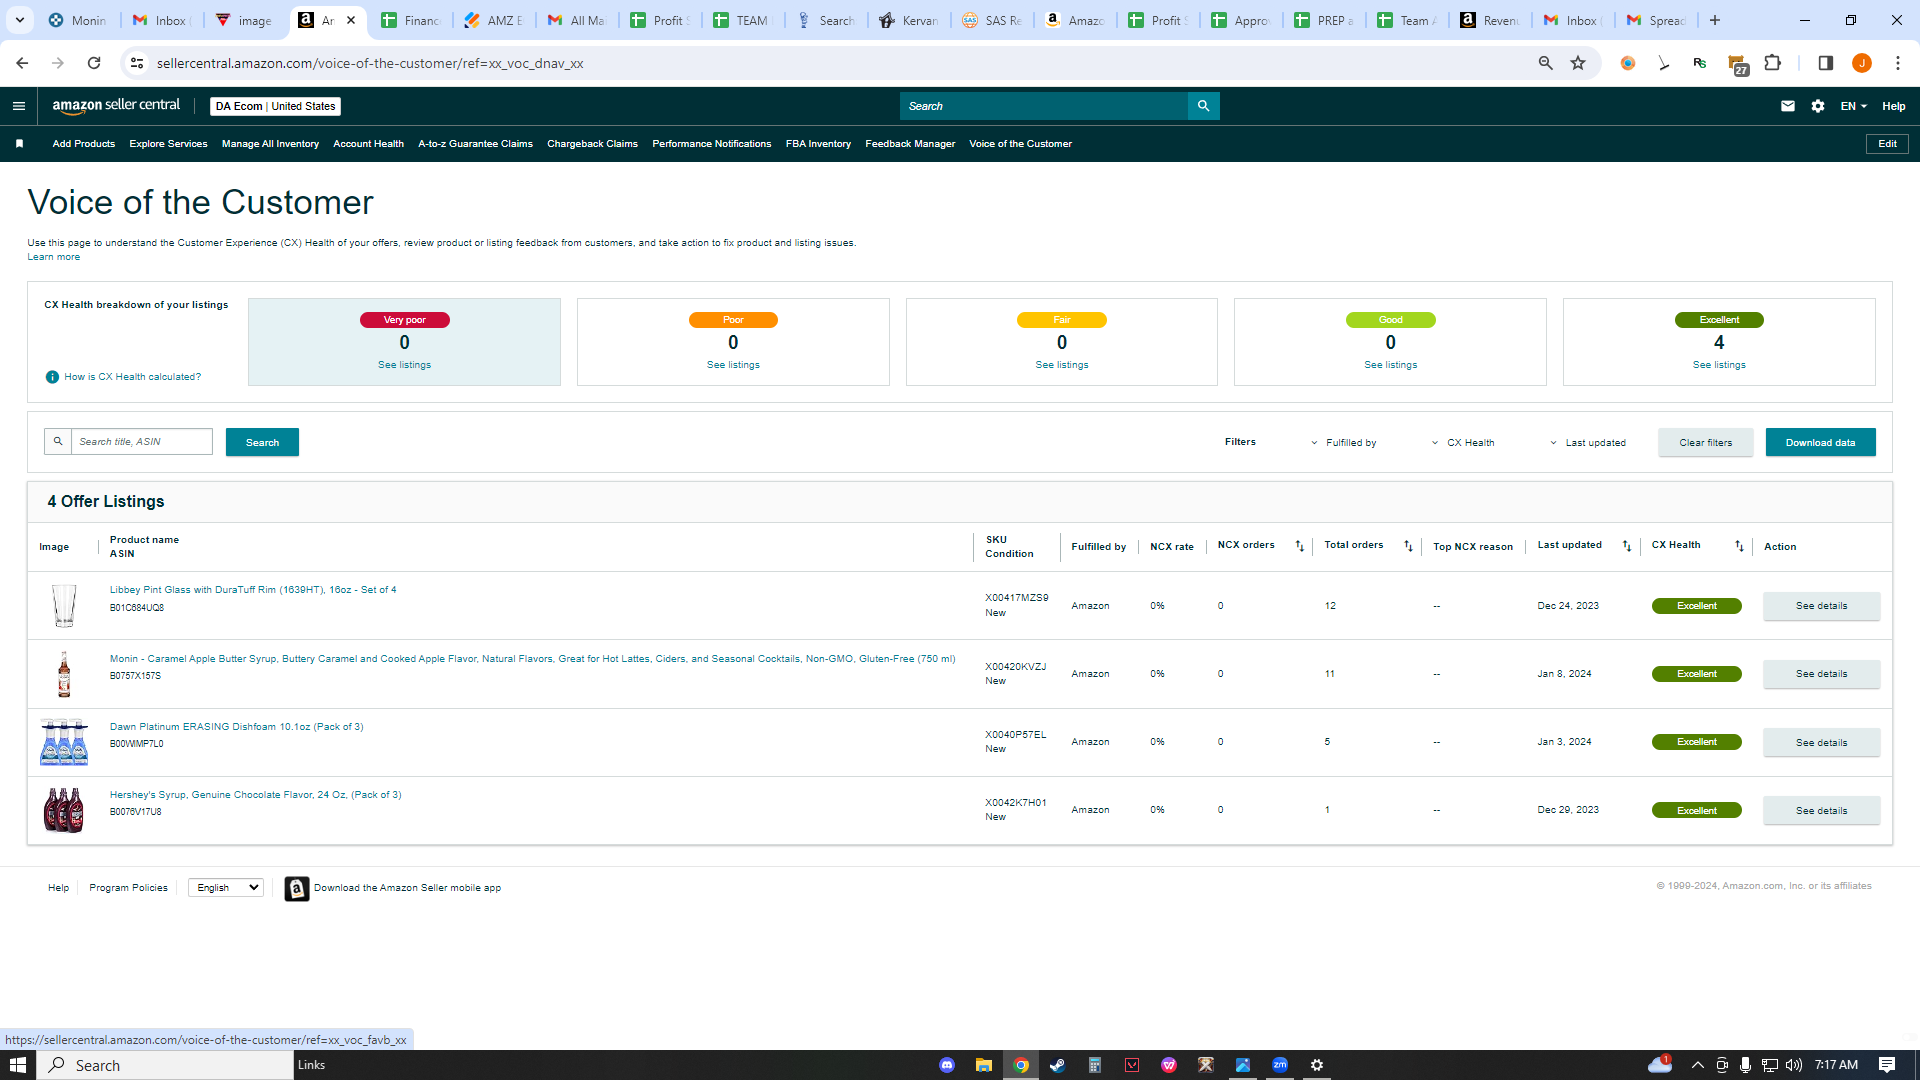
Task: Click the Dawn Platinum product thumbnail
Action: pyautogui.click(x=64, y=742)
